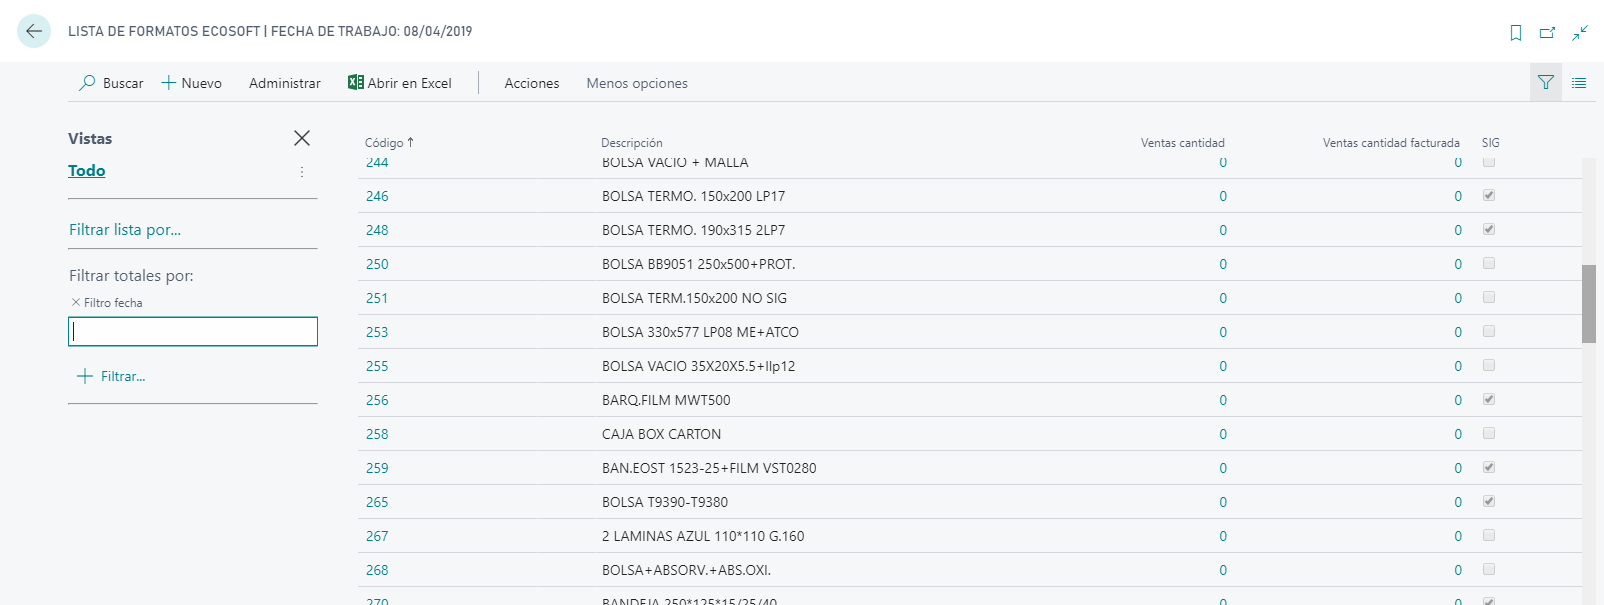Toggle SIG checkbox for code 265
This screenshot has height=605, width=1604.
tap(1489, 501)
